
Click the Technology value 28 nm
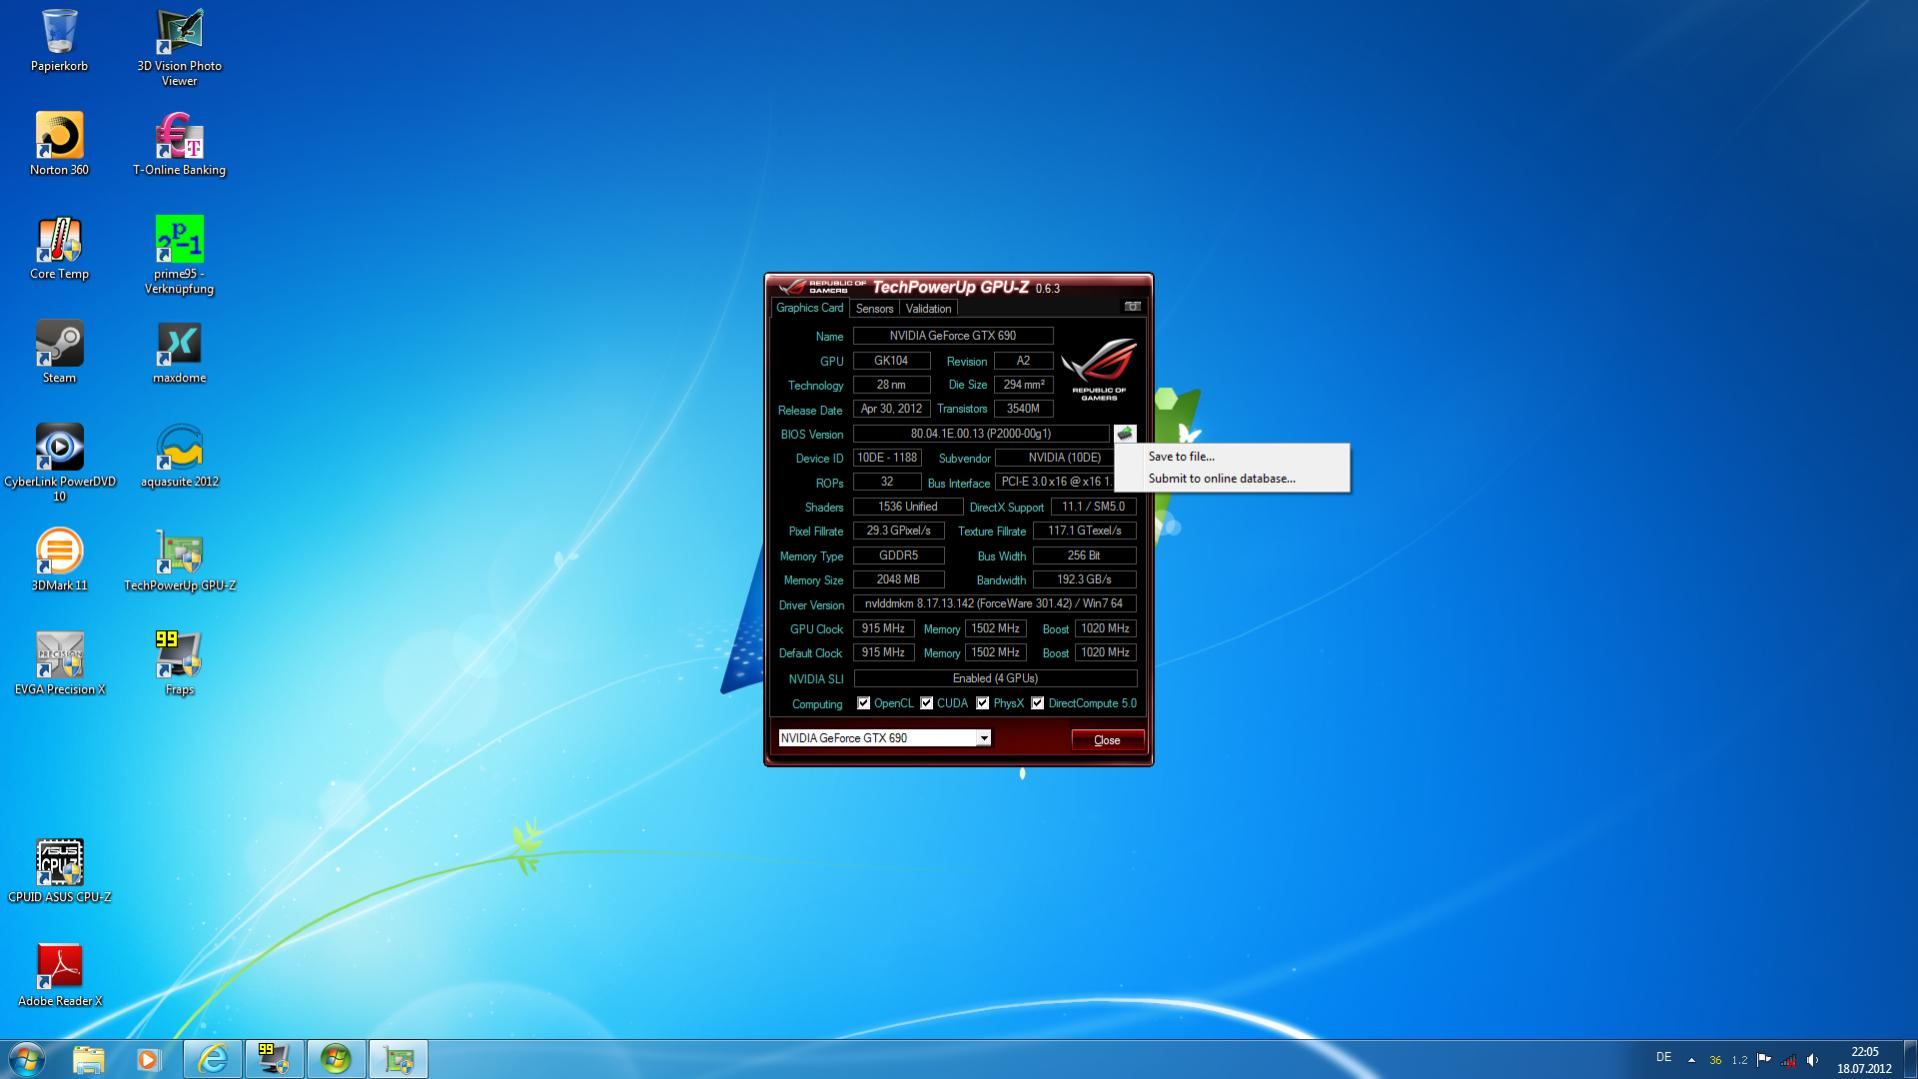point(891,385)
